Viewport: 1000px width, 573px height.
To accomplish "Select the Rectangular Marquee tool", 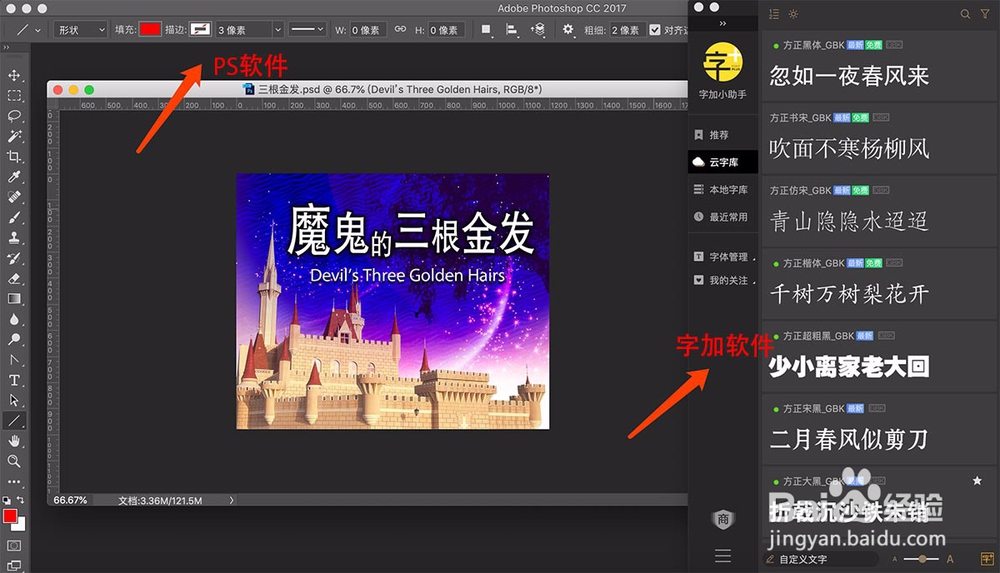I will pyautogui.click(x=14, y=96).
